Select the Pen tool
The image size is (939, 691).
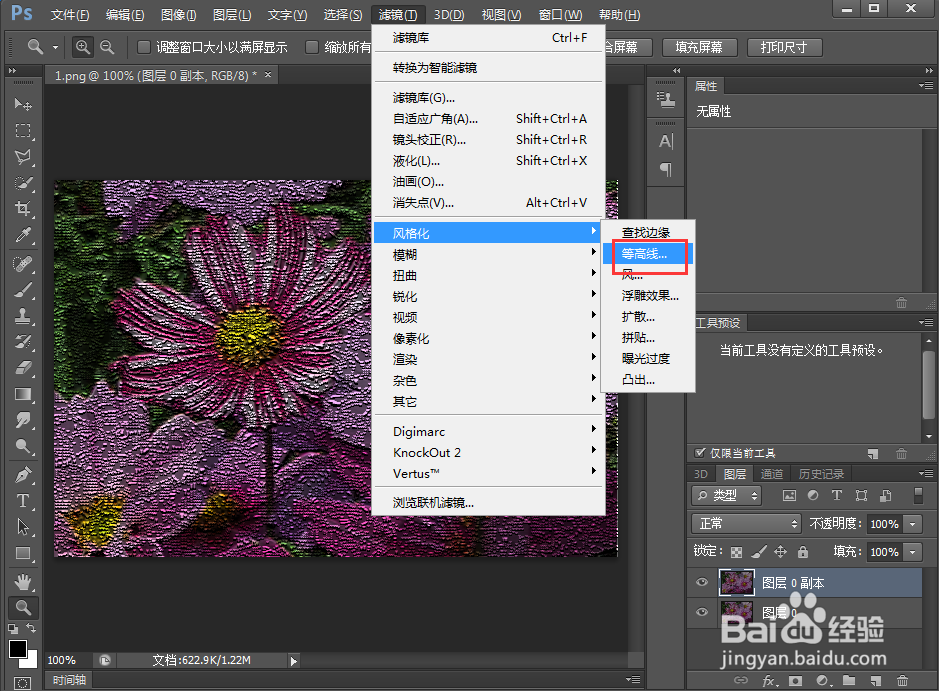coord(23,475)
